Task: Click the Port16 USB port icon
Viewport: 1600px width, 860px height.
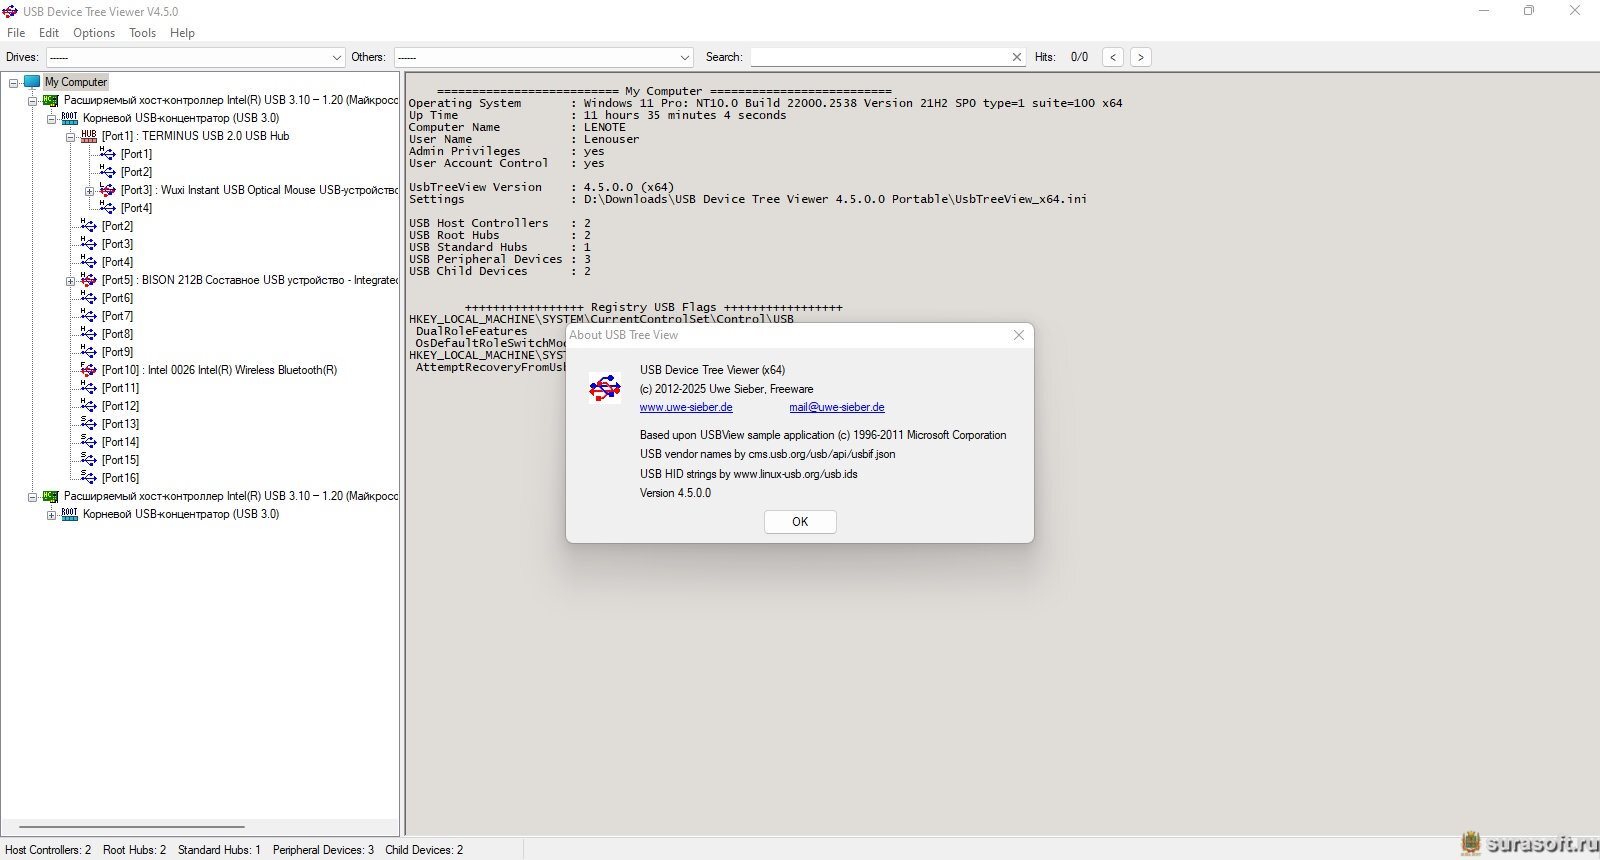Action: [88, 478]
